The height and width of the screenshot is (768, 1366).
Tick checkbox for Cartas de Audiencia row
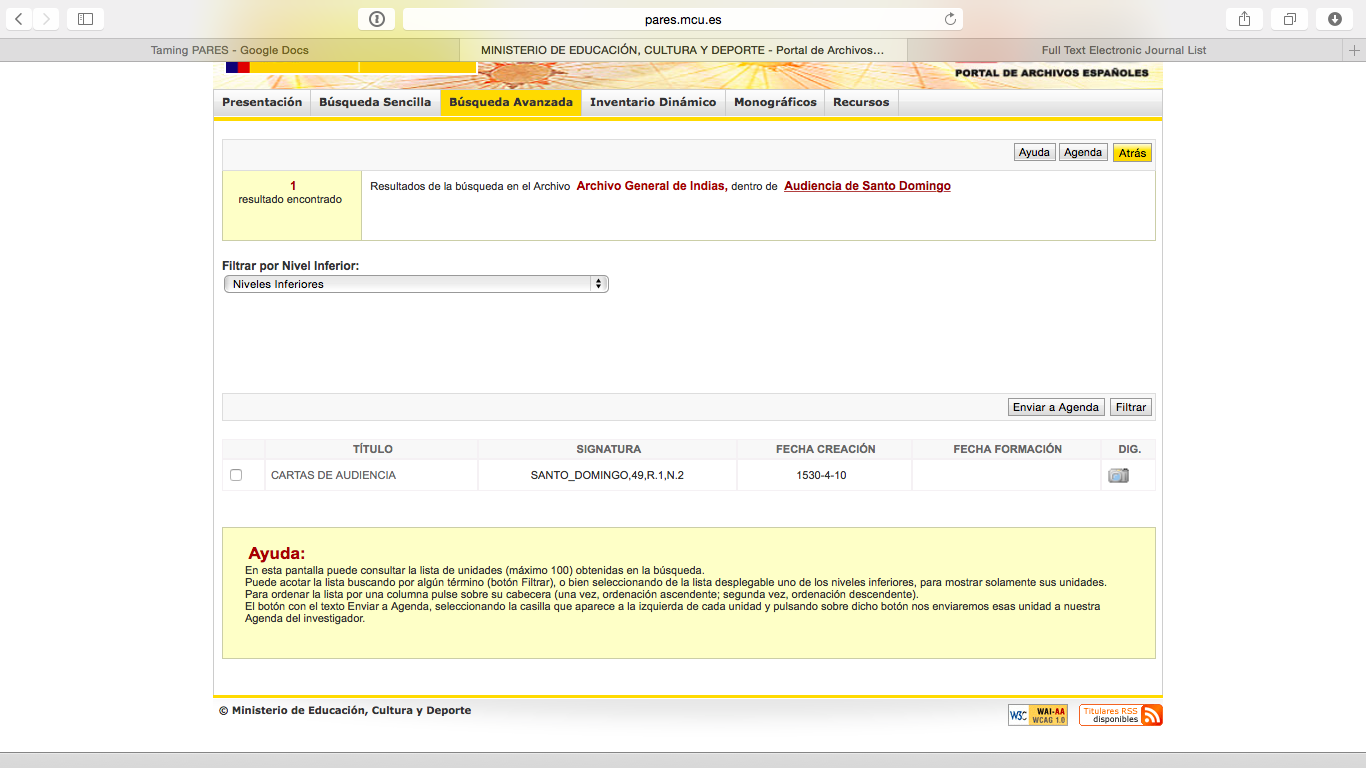[236, 475]
